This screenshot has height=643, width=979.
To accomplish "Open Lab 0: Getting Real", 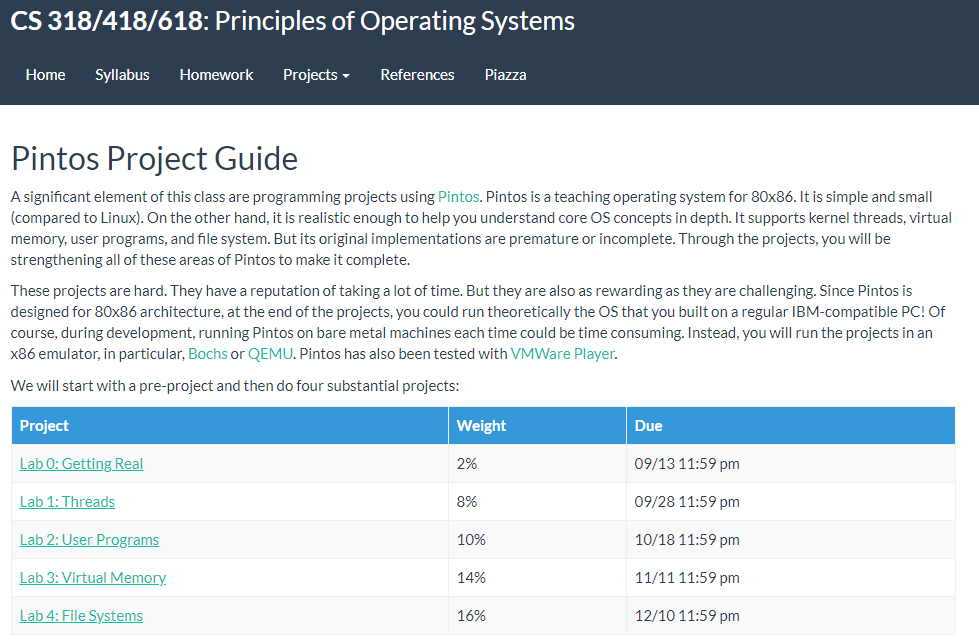I will coord(81,464).
